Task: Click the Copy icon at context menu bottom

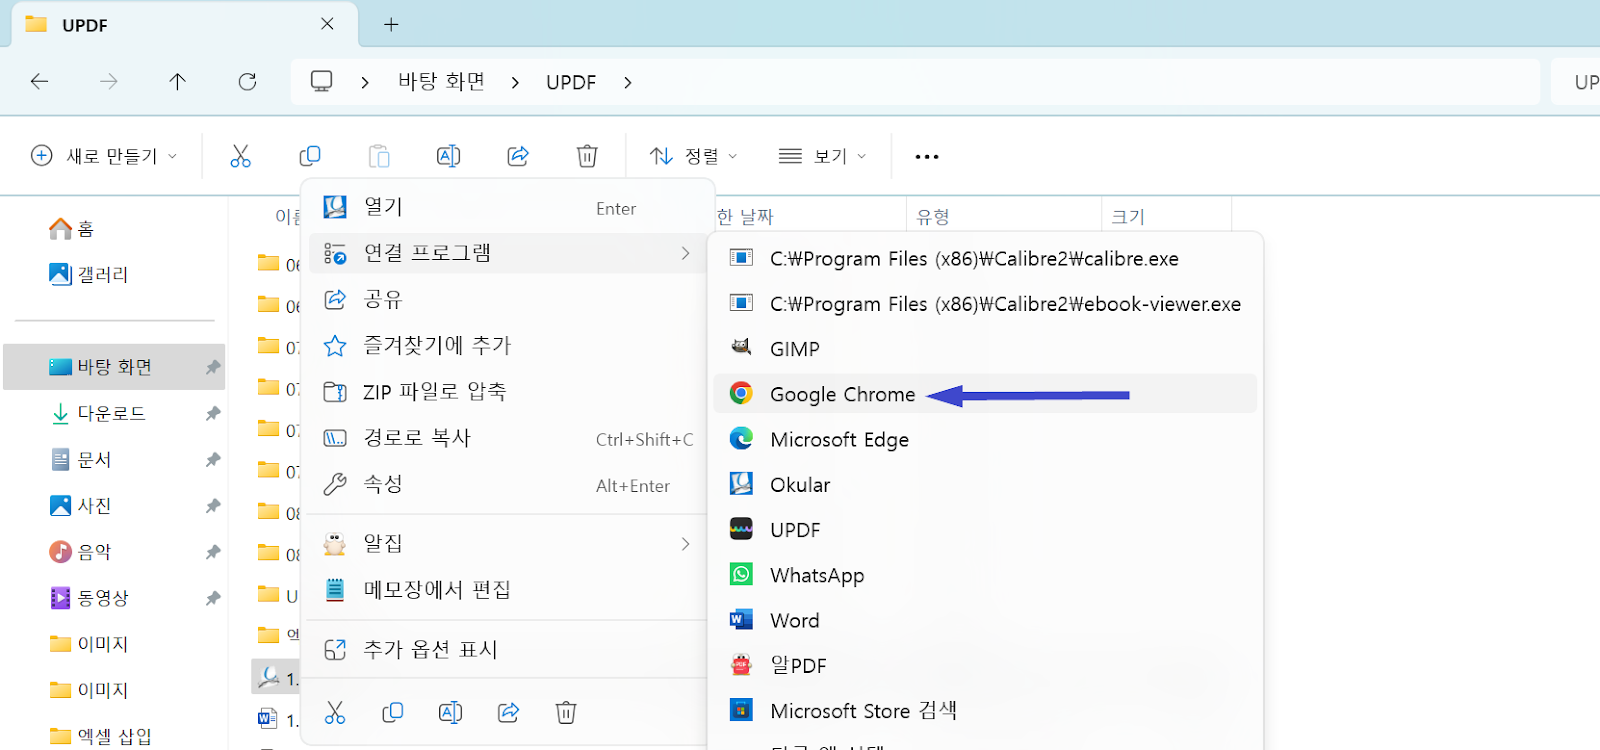Action: click(x=393, y=712)
